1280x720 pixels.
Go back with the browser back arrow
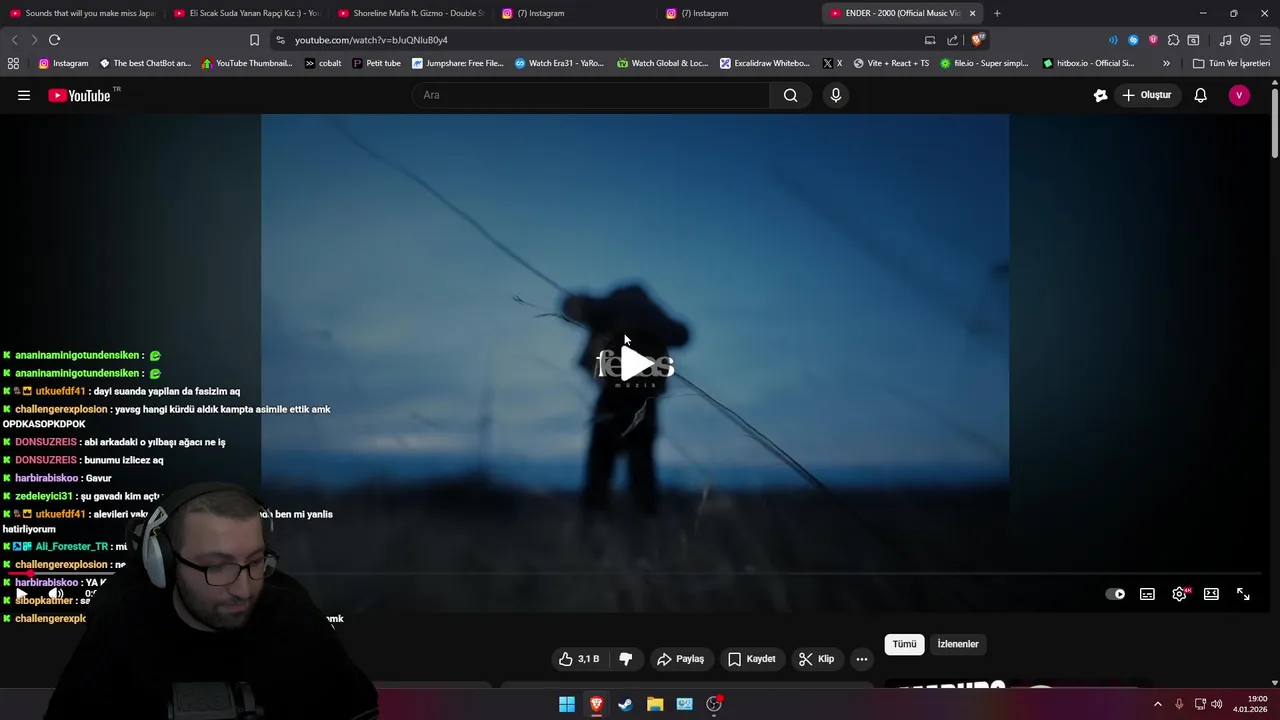[x=14, y=40]
